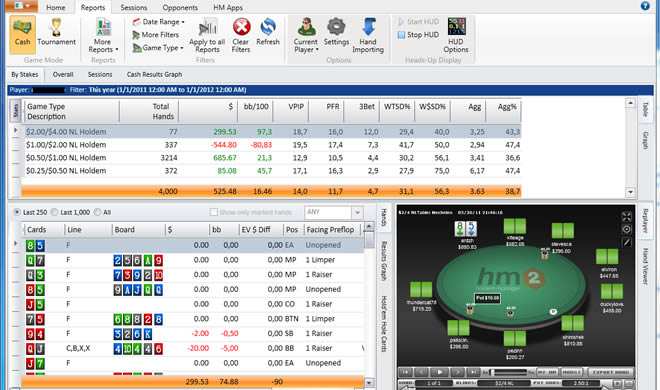Click the Clear Filters red X icon
The image size is (660, 390).
pyautogui.click(x=242, y=27)
